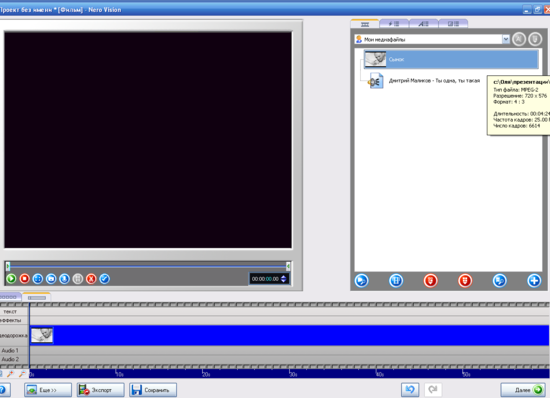Click the 20s mark on the timeline ruler
The image size is (550, 398).
pos(206,374)
